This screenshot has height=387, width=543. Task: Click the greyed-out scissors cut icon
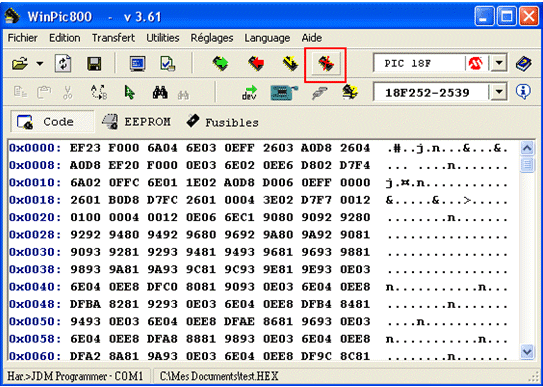[x=68, y=92]
